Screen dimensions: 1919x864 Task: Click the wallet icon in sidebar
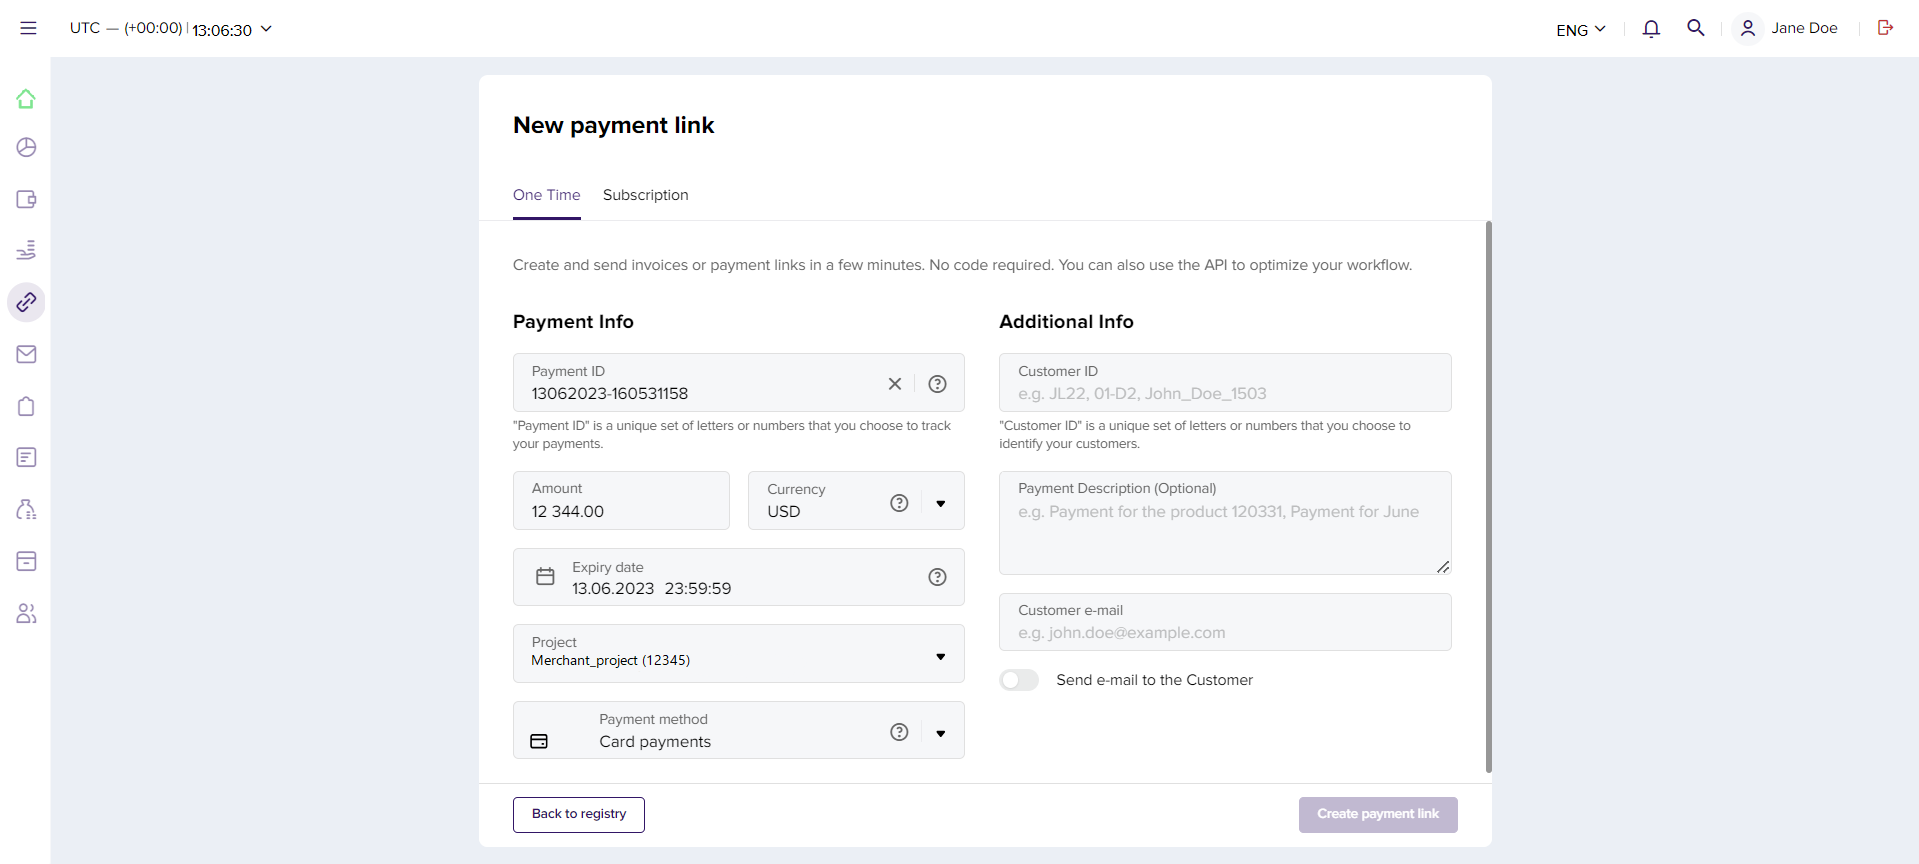(26, 199)
